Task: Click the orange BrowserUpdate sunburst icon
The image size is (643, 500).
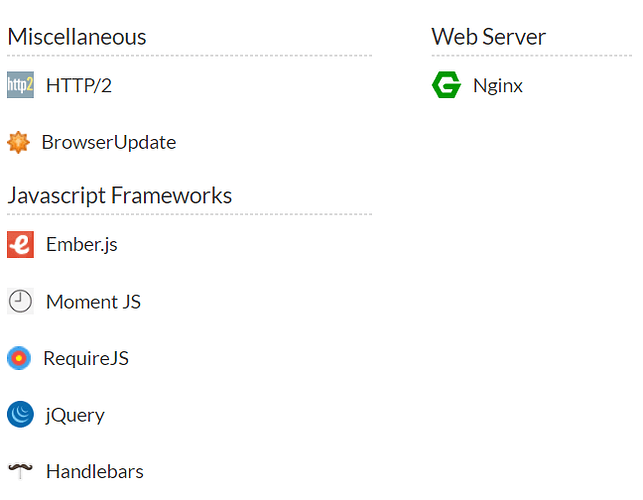Action: [18, 142]
